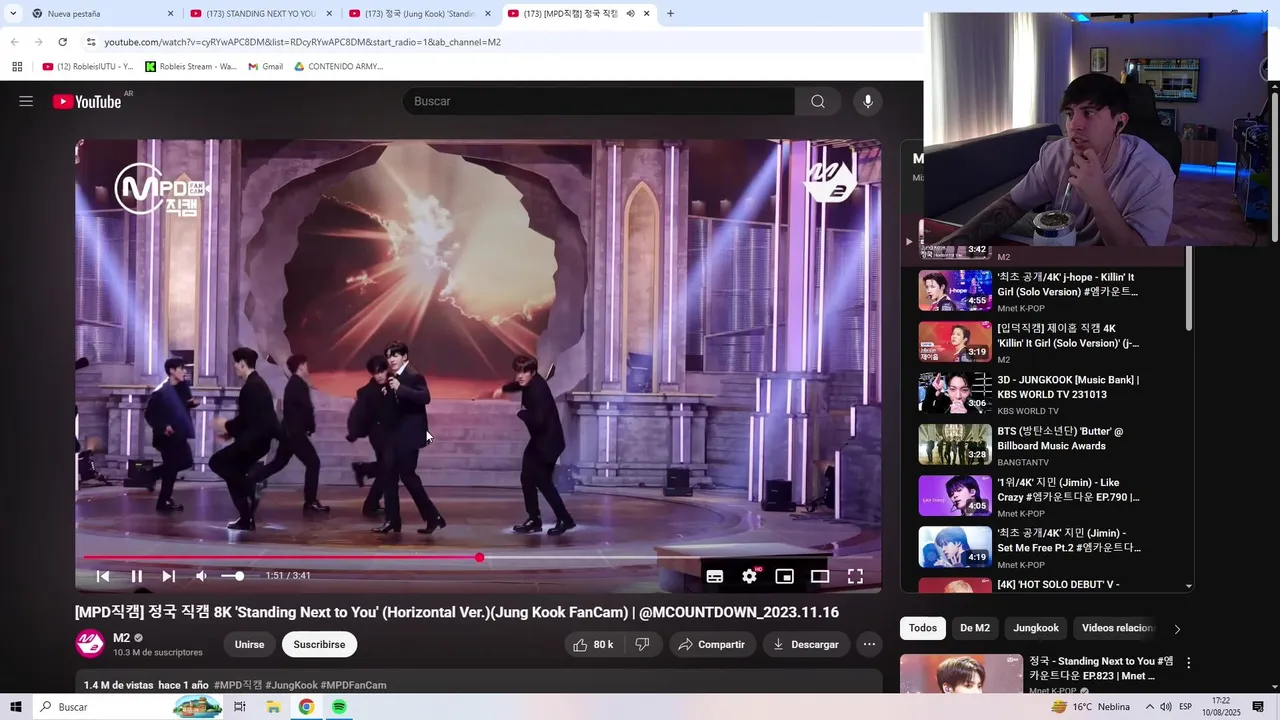Image resolution: width=1280 pixels, height=720 pixels.
Task: Open the CONTENIDO ARMY bookmark
Action: pyautogui.click(x=338, y=66)
